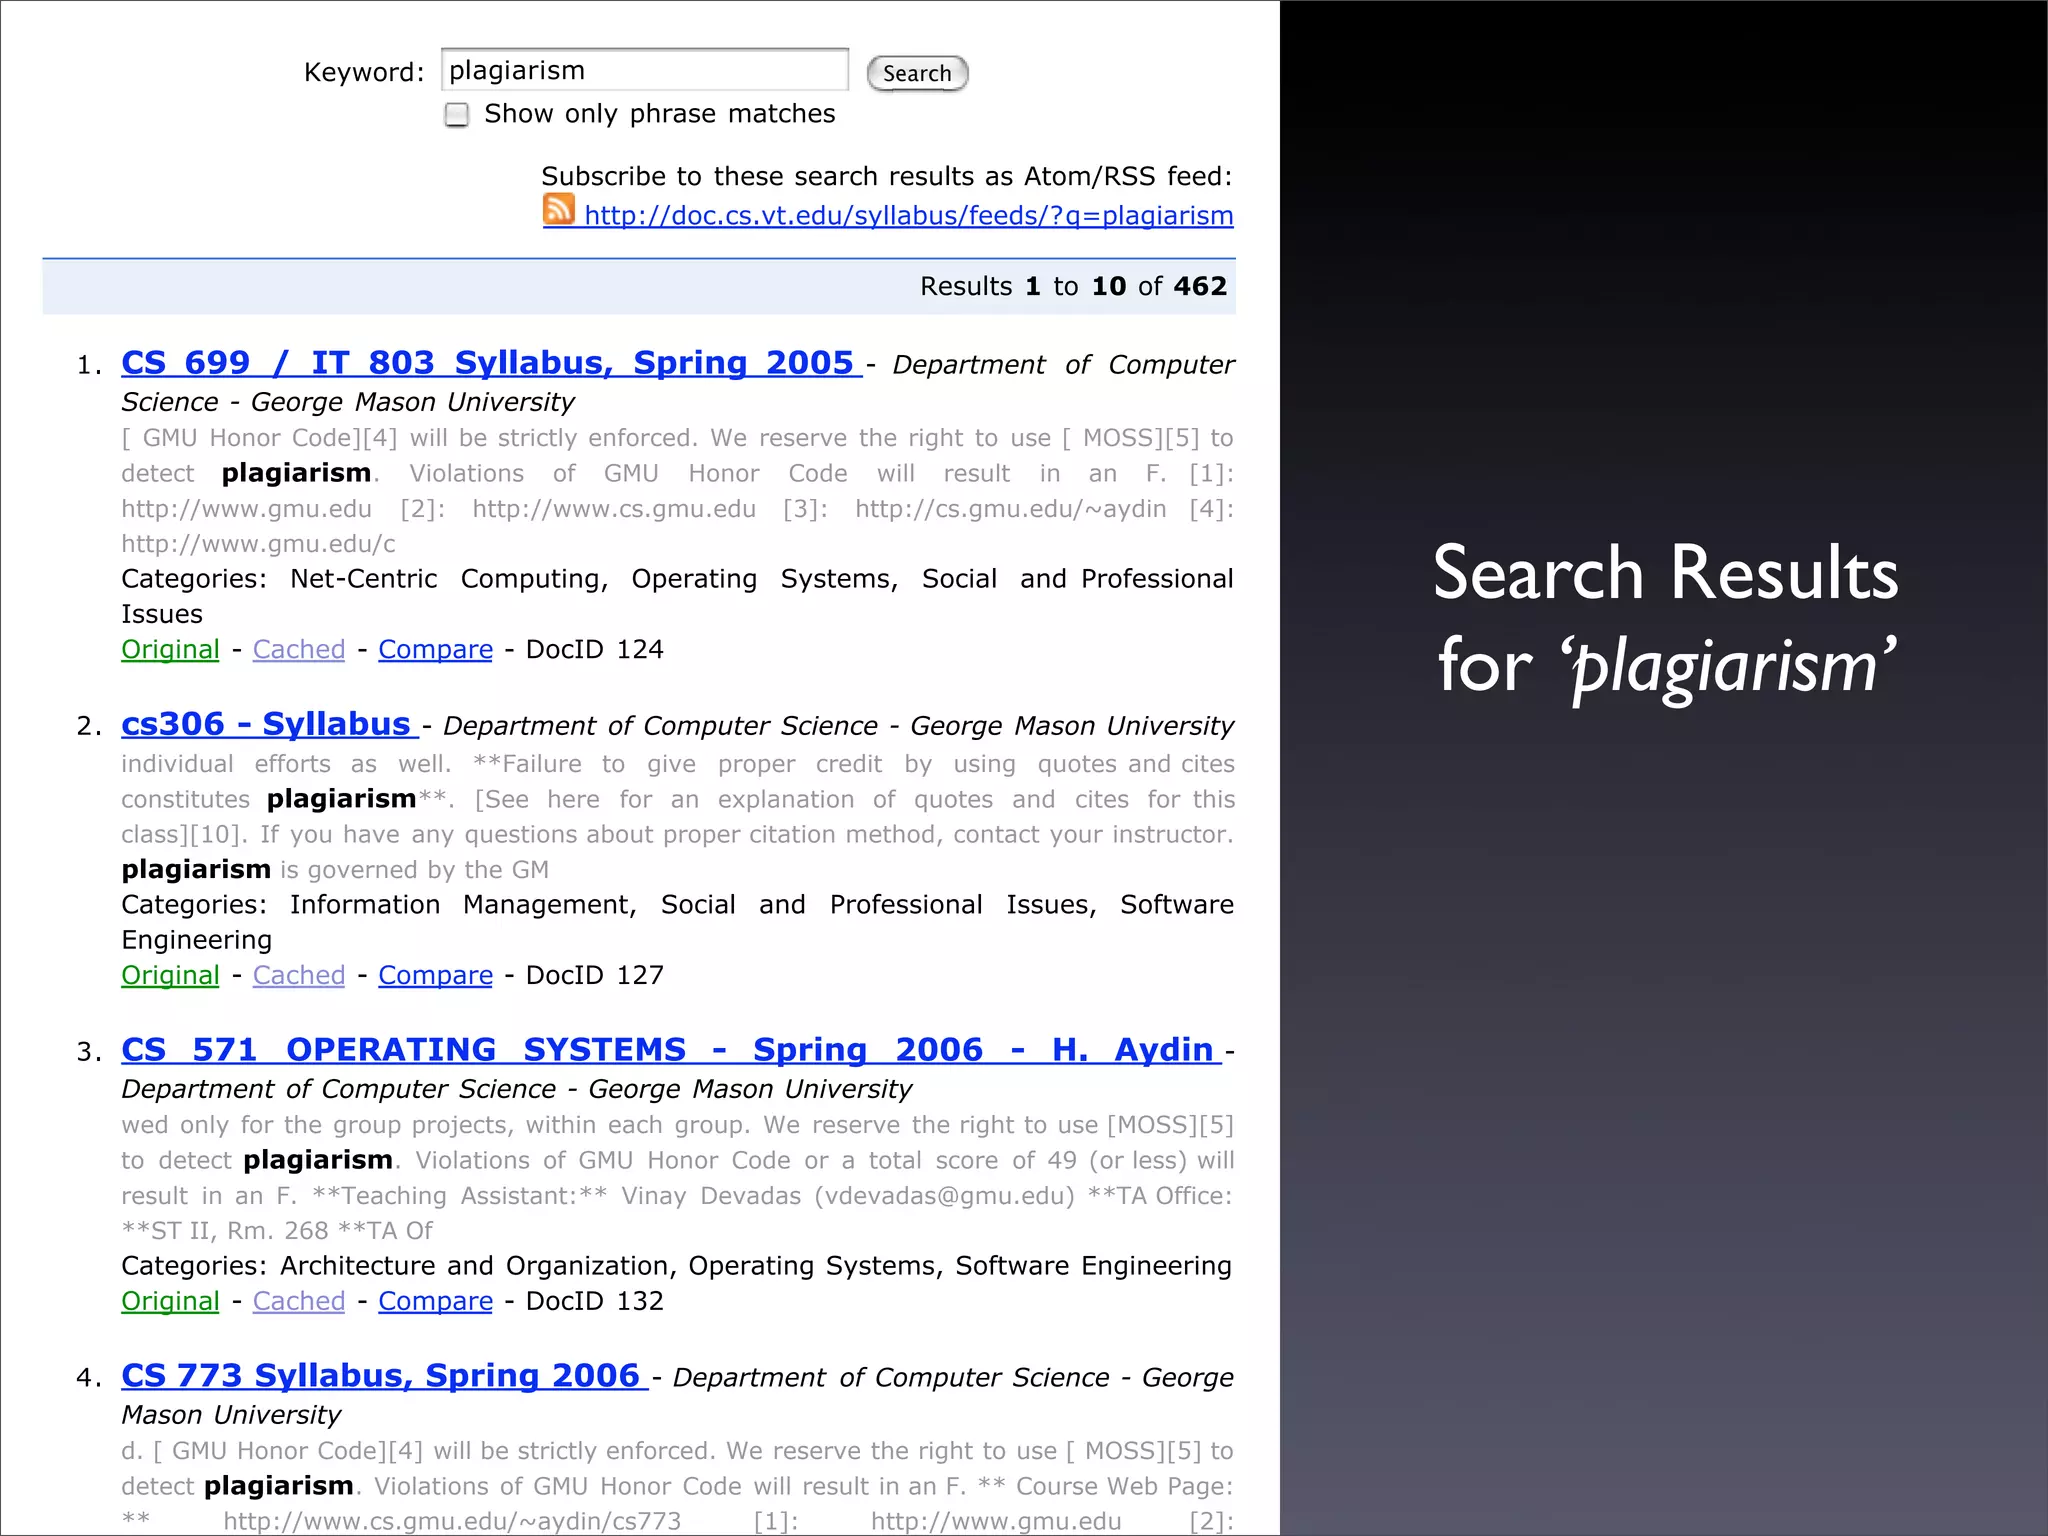Image resolution: width=2048 pixels, height=1536 pixels.
Task: Open Compare link for DocID 127
Action: (x=435, y=976)
